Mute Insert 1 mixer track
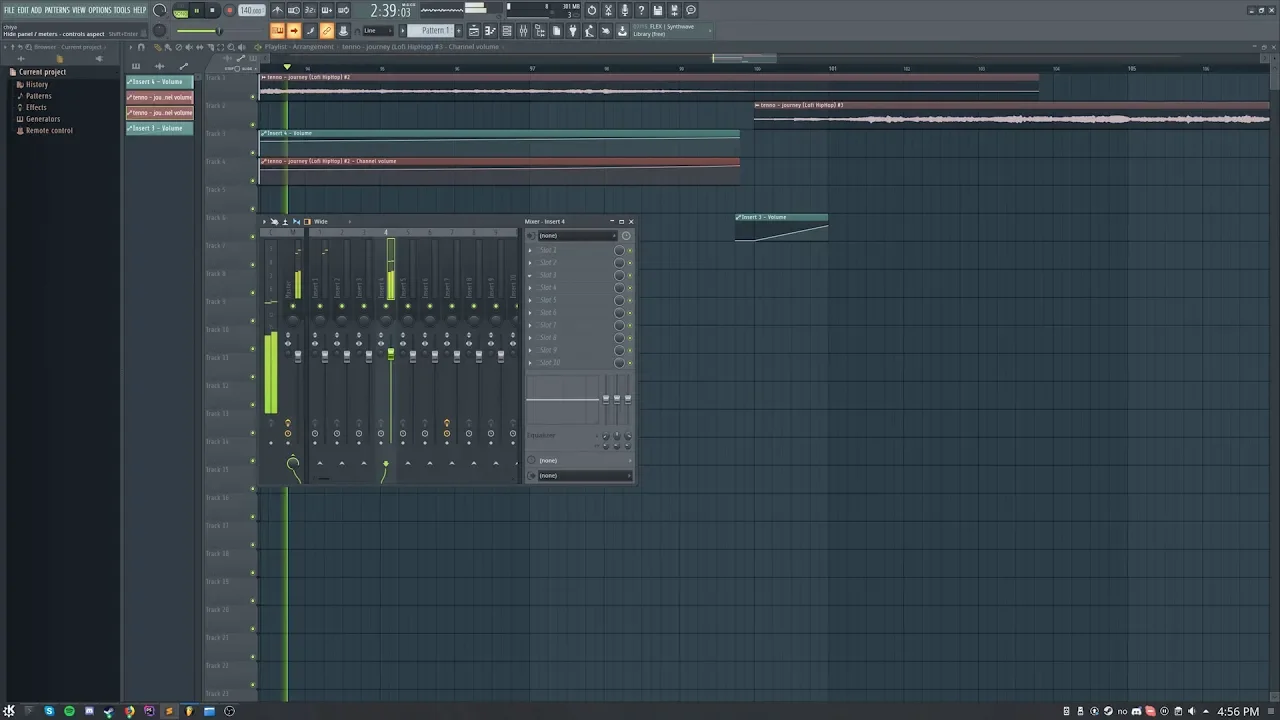Screen dimensions: 1280x720 pos(319,307)
